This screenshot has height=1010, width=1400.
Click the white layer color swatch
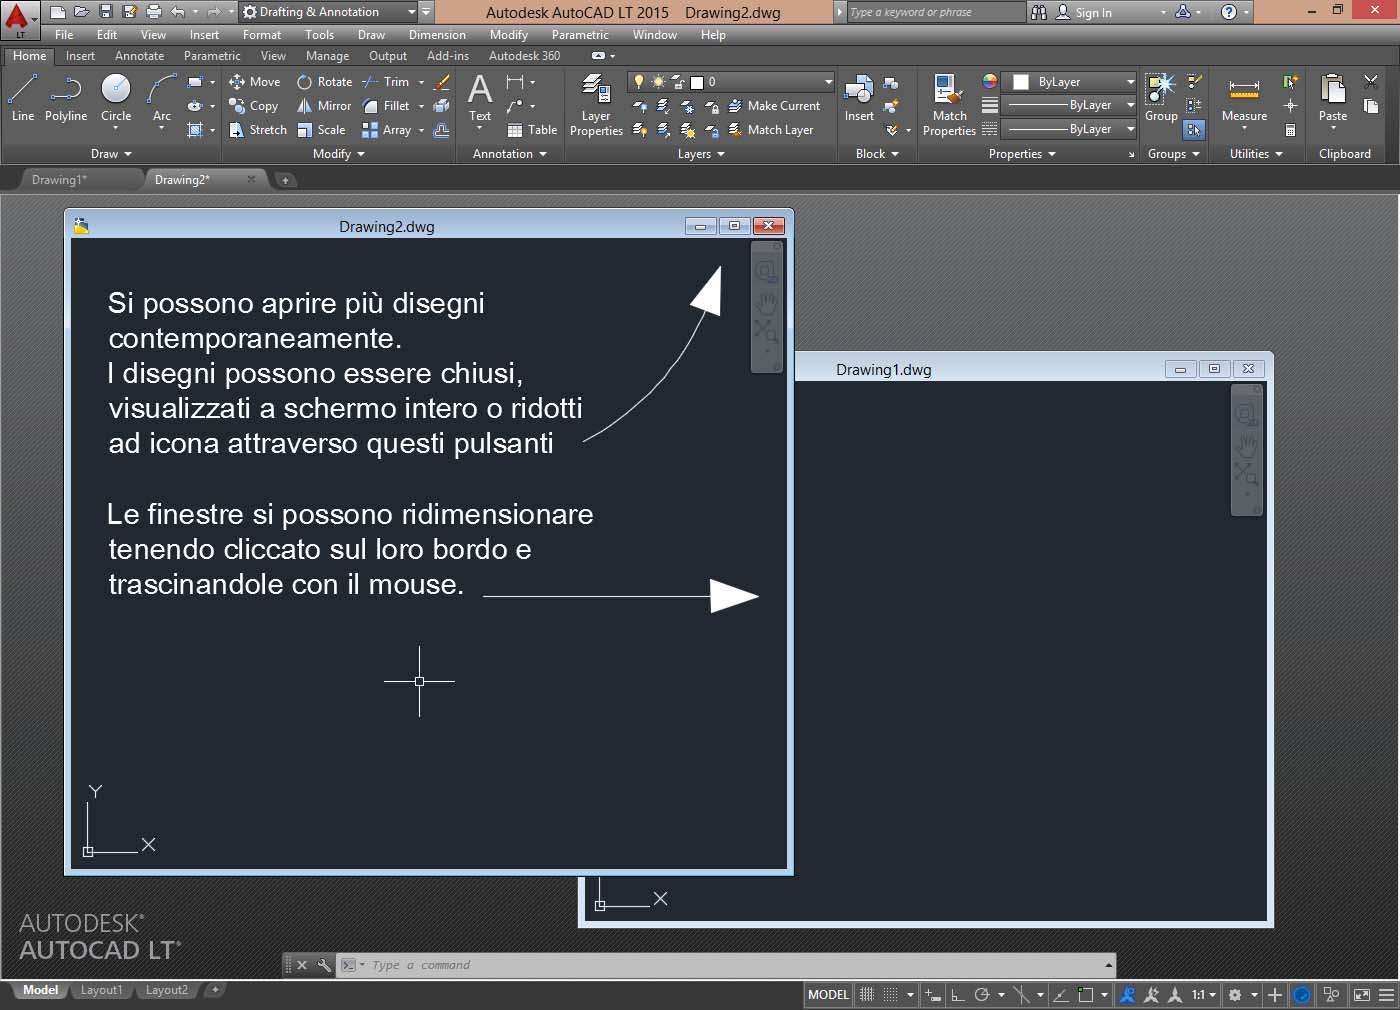pyautogui.click(x=697, y=82)
